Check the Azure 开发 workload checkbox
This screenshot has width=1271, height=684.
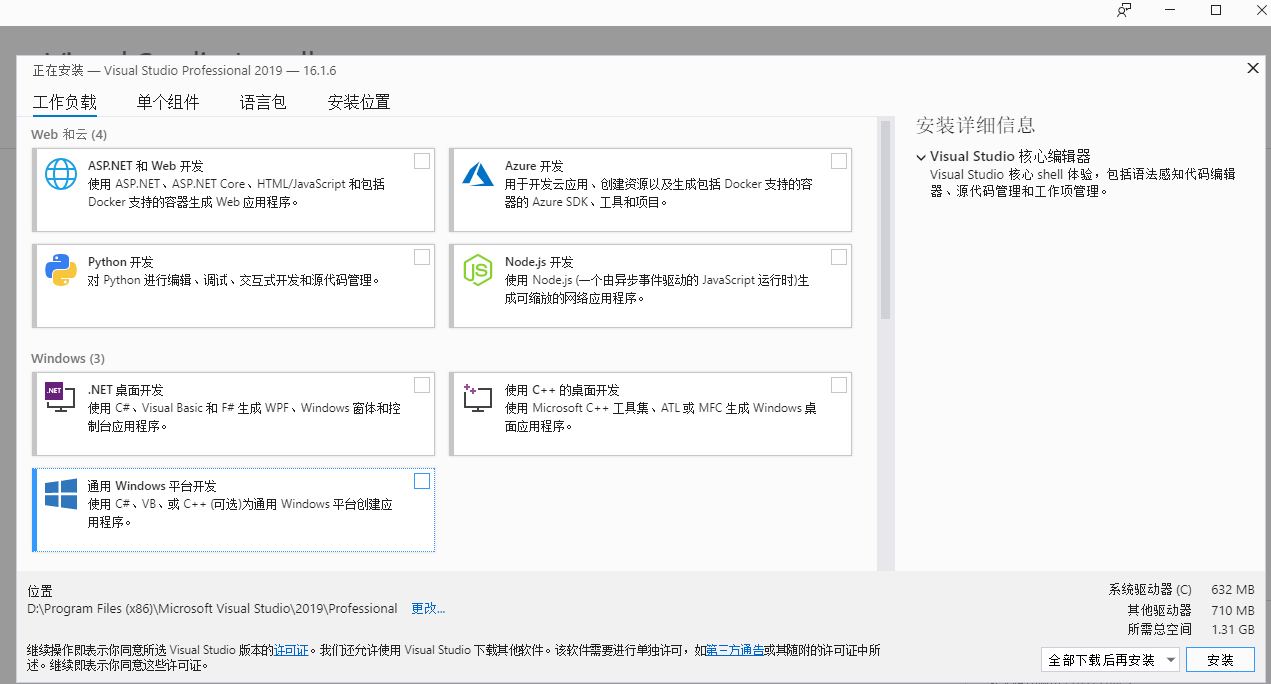[x=839, y=161]
